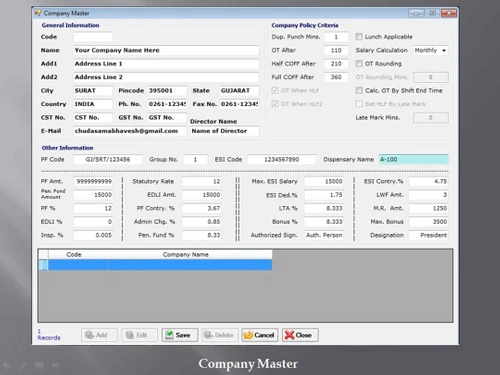This screenshot has width=500, height=375.
Task: Click the EDLI % field
Action: (93, 222)
